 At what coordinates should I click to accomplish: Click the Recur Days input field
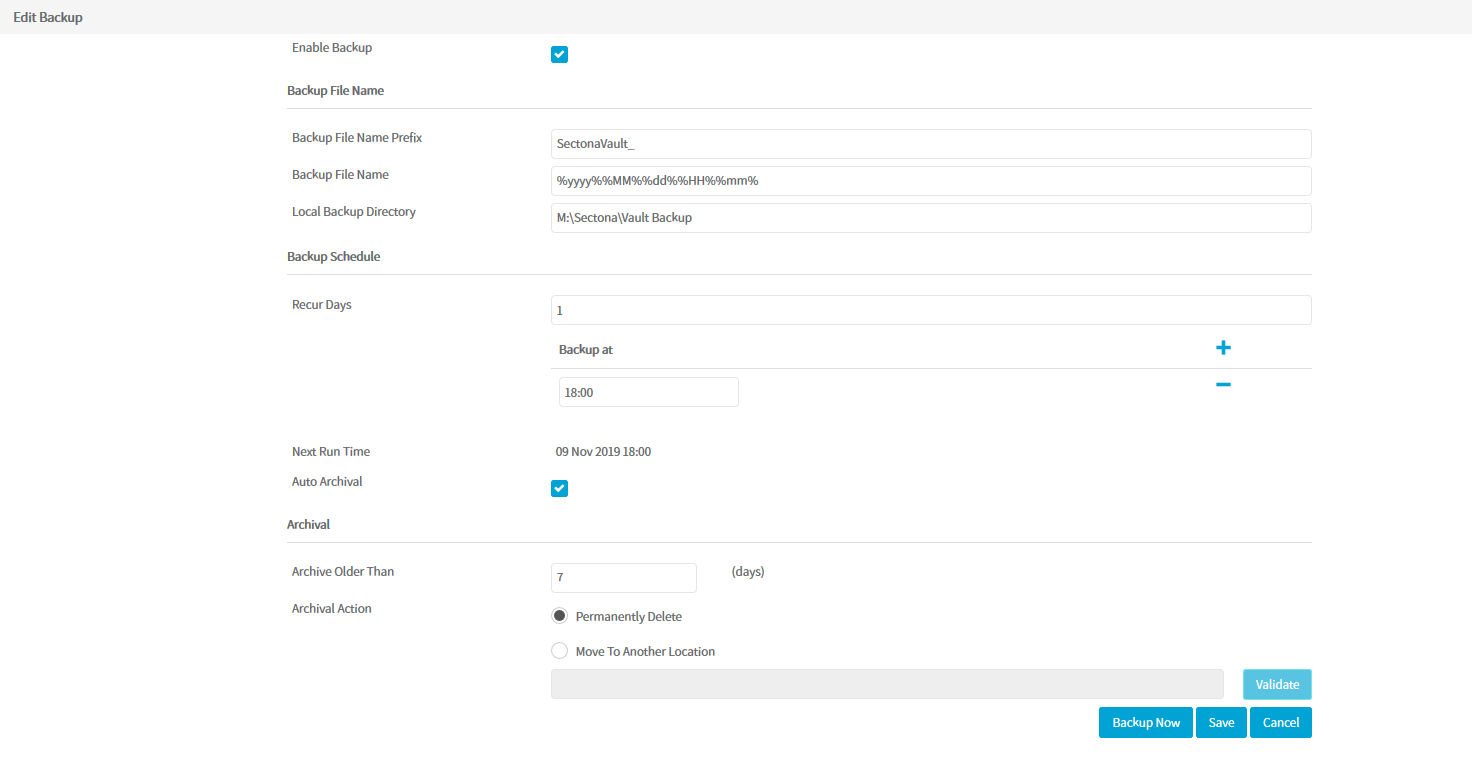pyautogui.click(x=930, y=310)
